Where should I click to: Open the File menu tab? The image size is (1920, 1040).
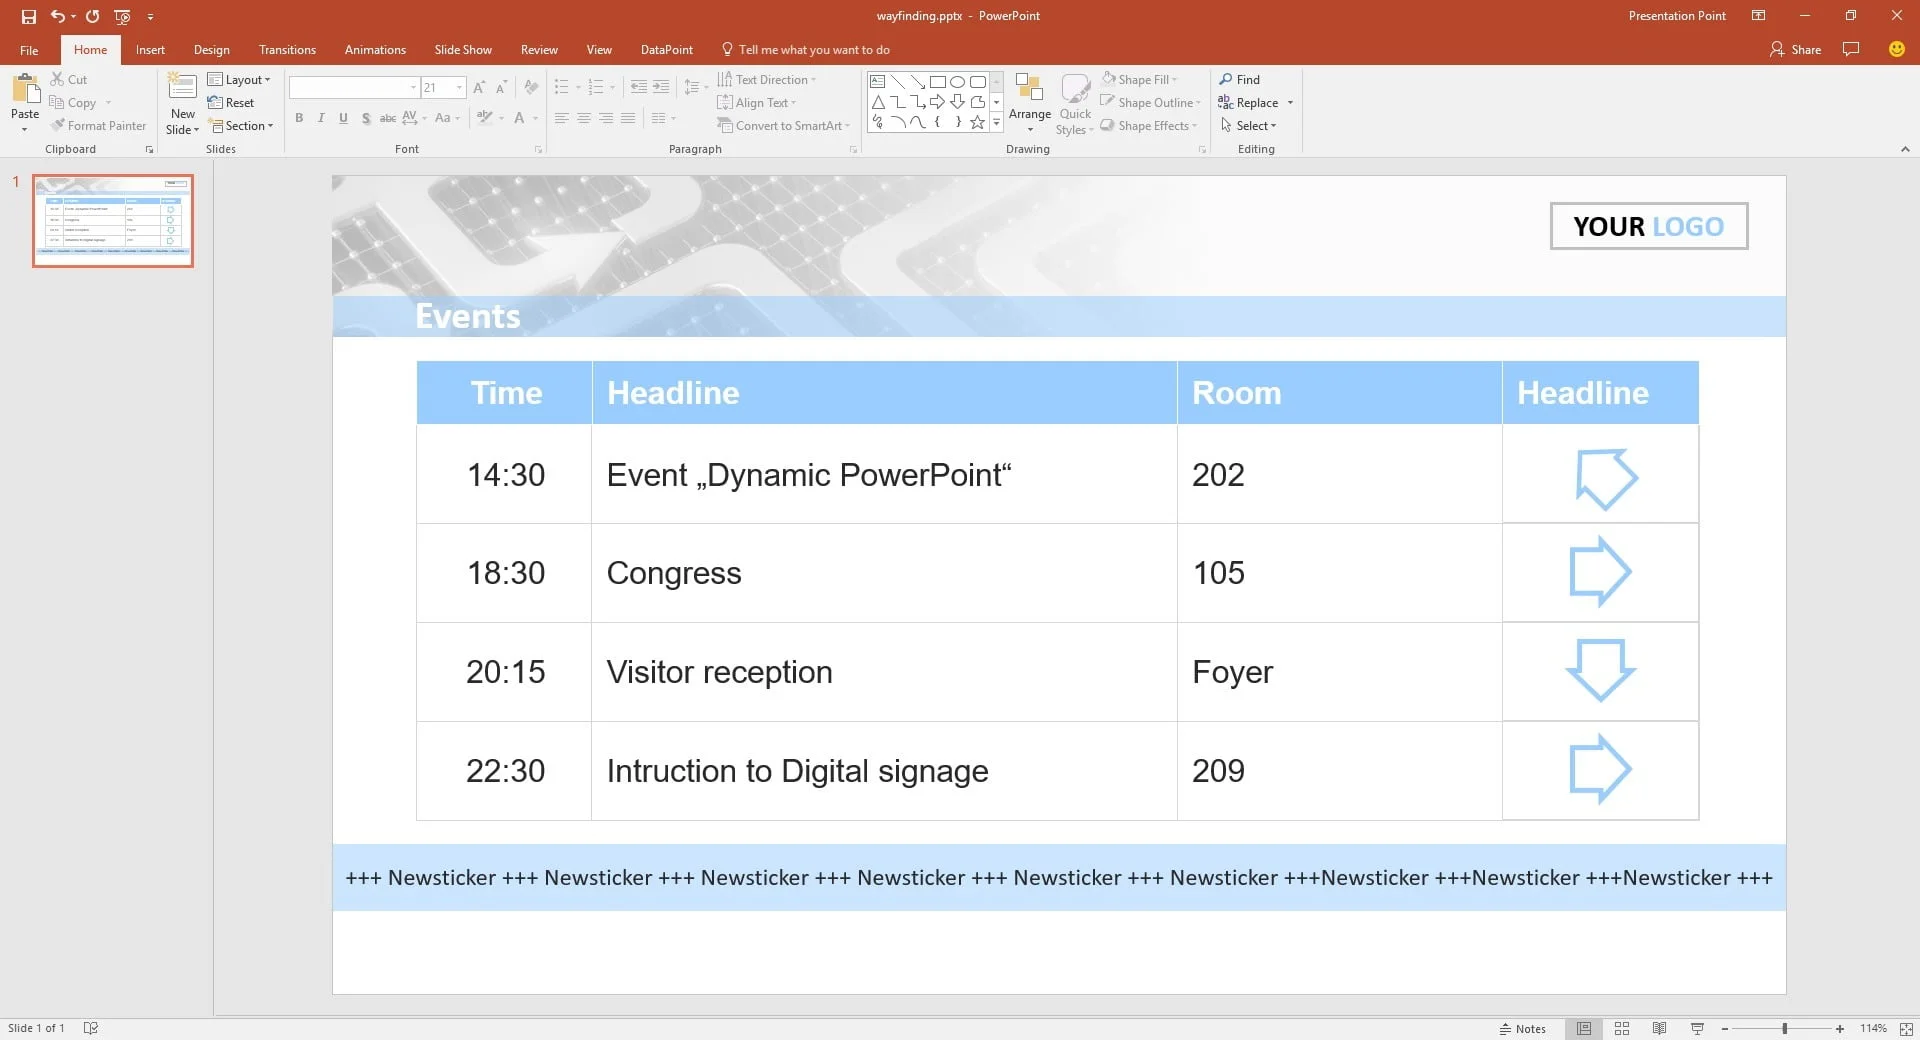[x=29, y=50]
